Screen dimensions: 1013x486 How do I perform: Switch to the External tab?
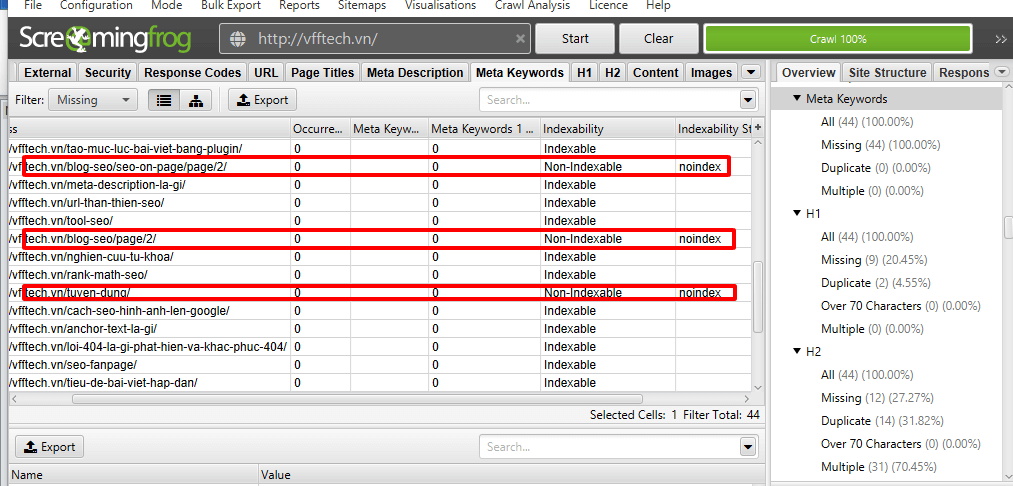(x=48, y=72)
